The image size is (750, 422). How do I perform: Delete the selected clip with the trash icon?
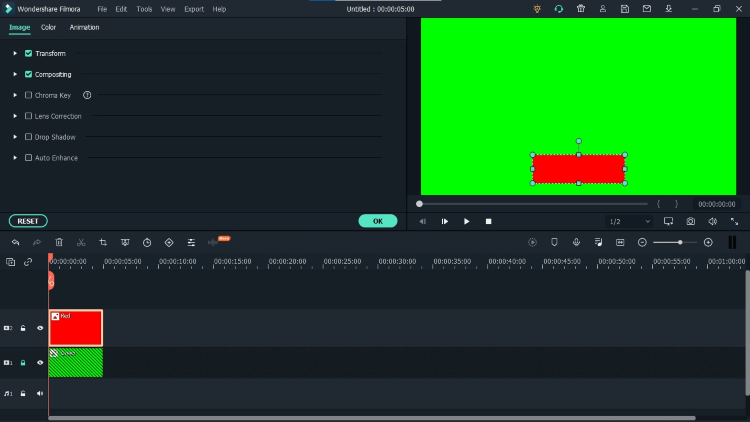click(59, 243)
